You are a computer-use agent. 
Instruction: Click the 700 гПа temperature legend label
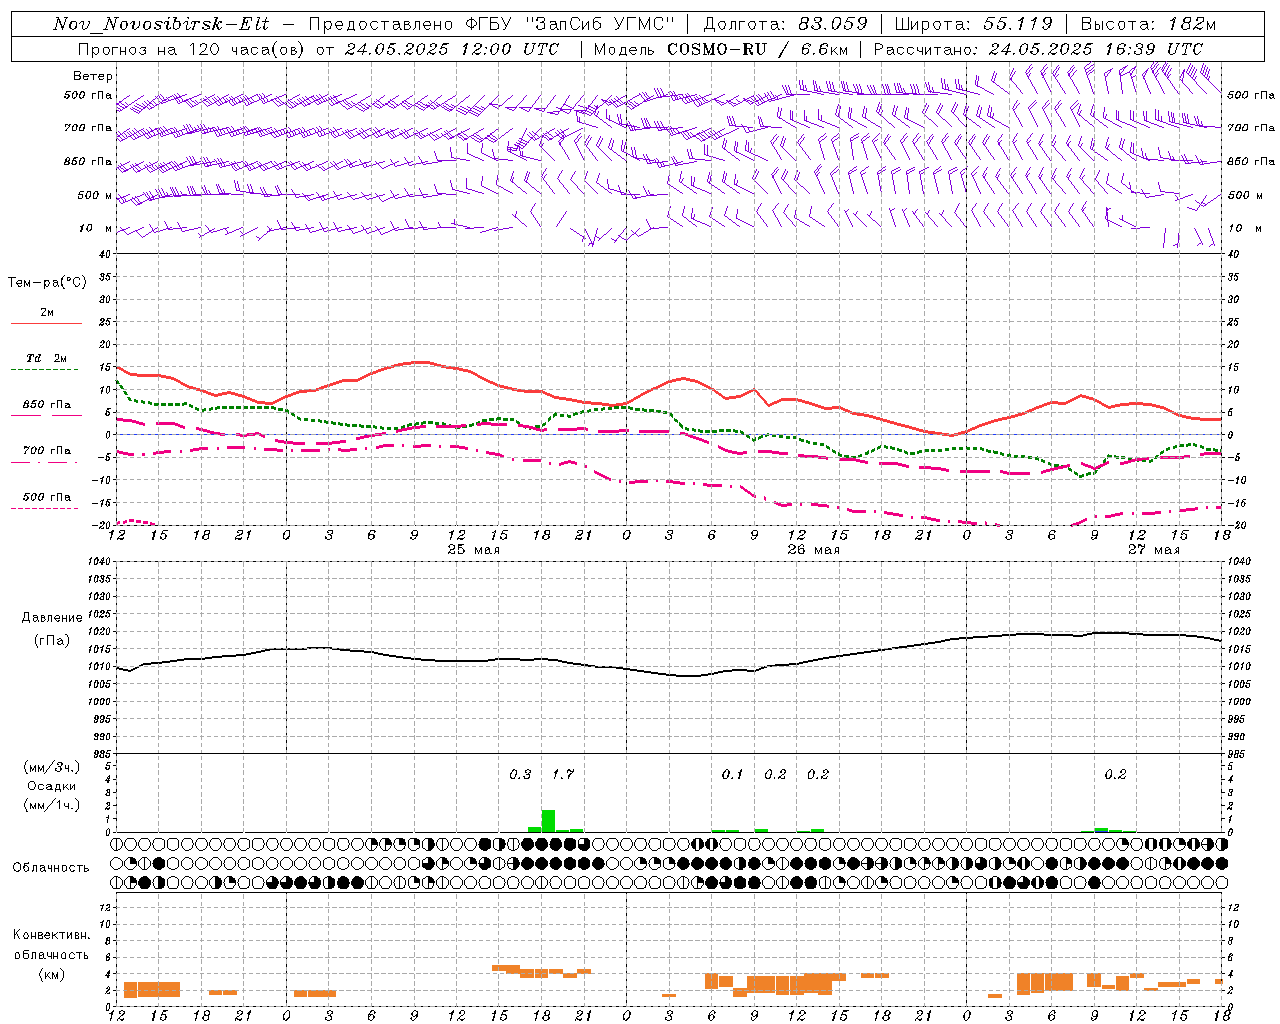click(x=47, y=451)
